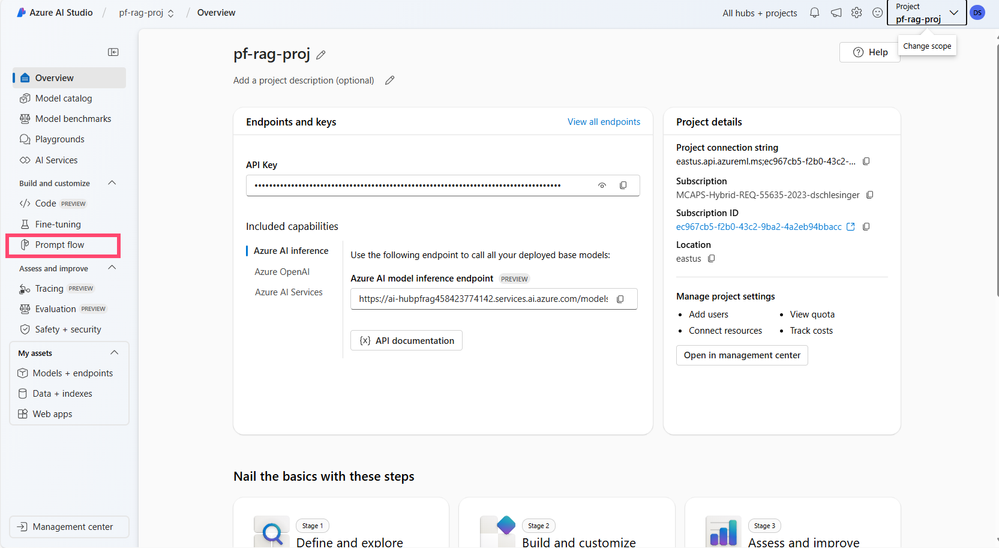
Task: Open Prompt flow
Action: 63,245
